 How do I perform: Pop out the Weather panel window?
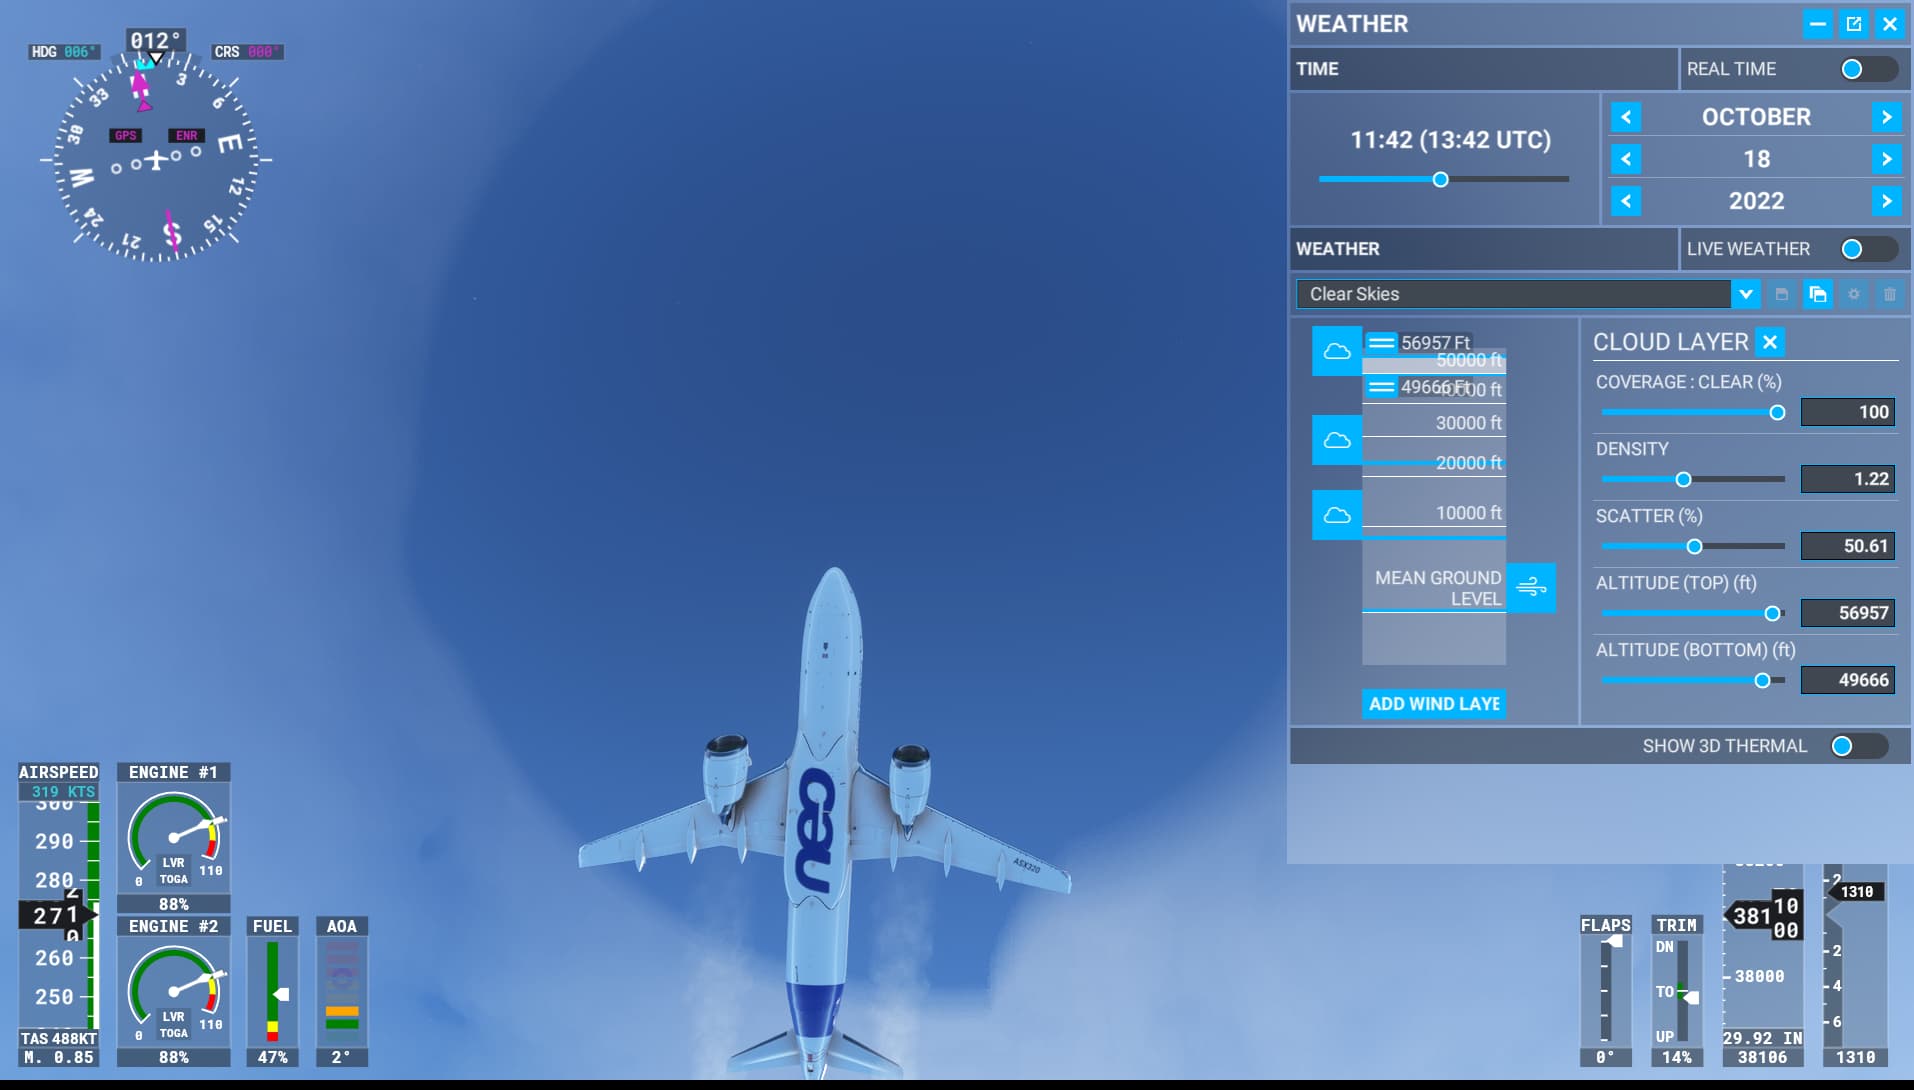[x=1854, y=24]
